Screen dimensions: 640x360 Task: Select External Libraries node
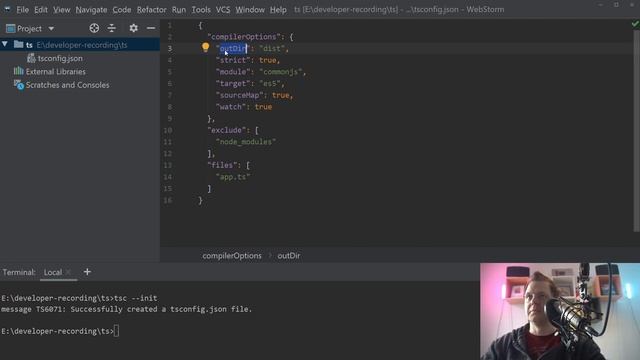[x=56, y=72]
